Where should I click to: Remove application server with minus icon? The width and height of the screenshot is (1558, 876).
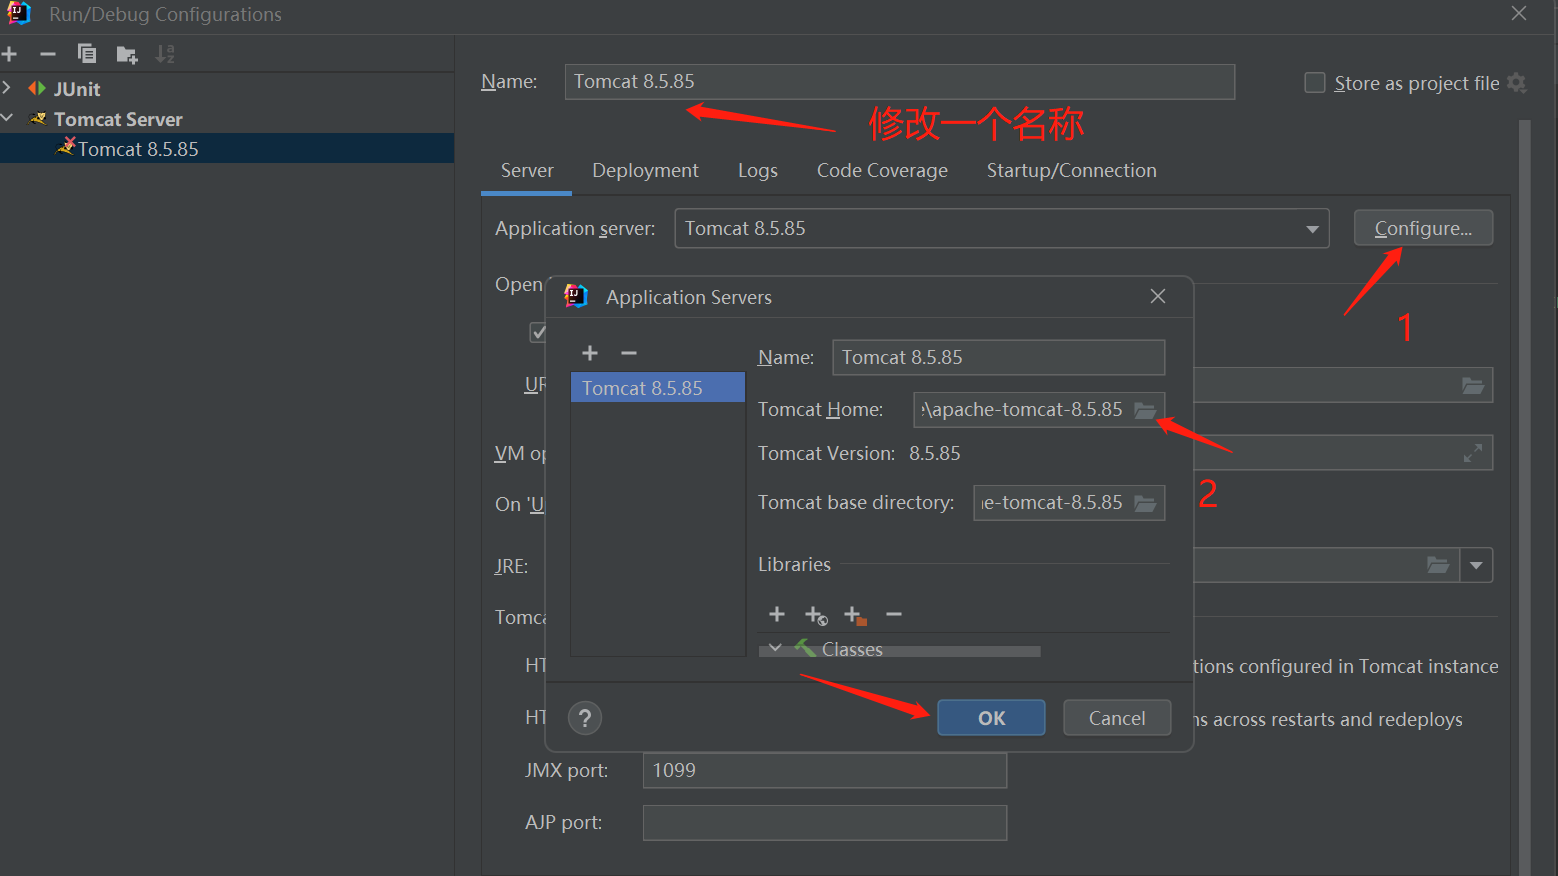pyautogui.click(x=629, y=353)
